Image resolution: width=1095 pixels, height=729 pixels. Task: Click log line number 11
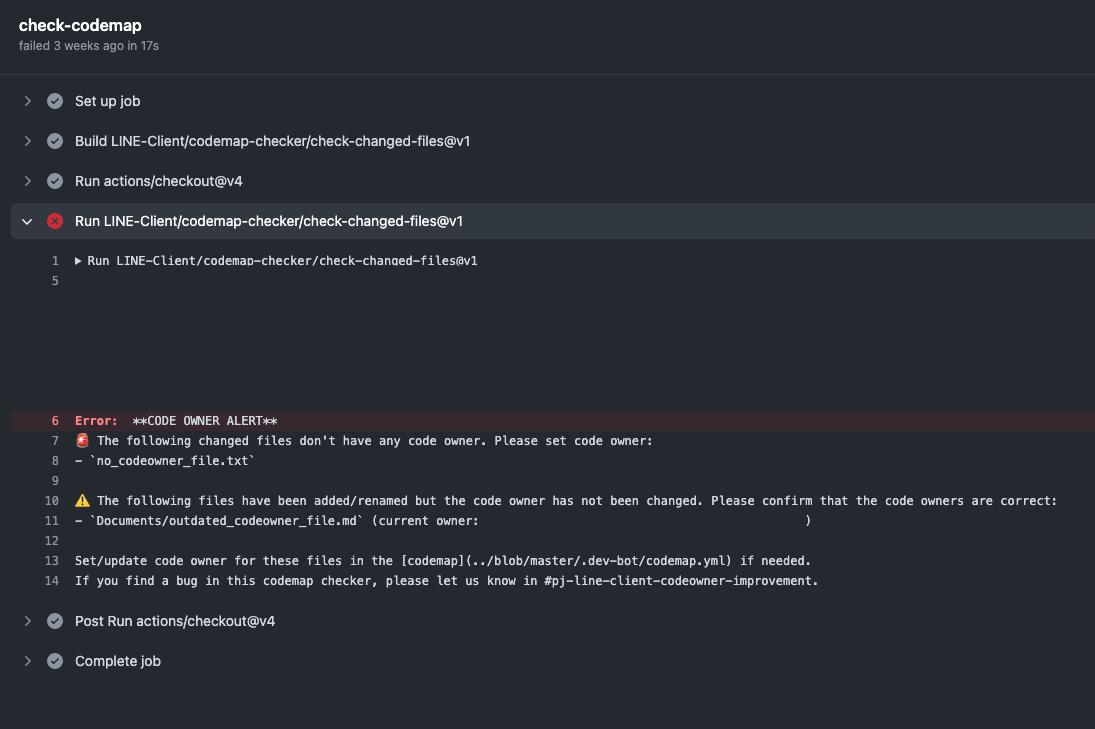52,521
